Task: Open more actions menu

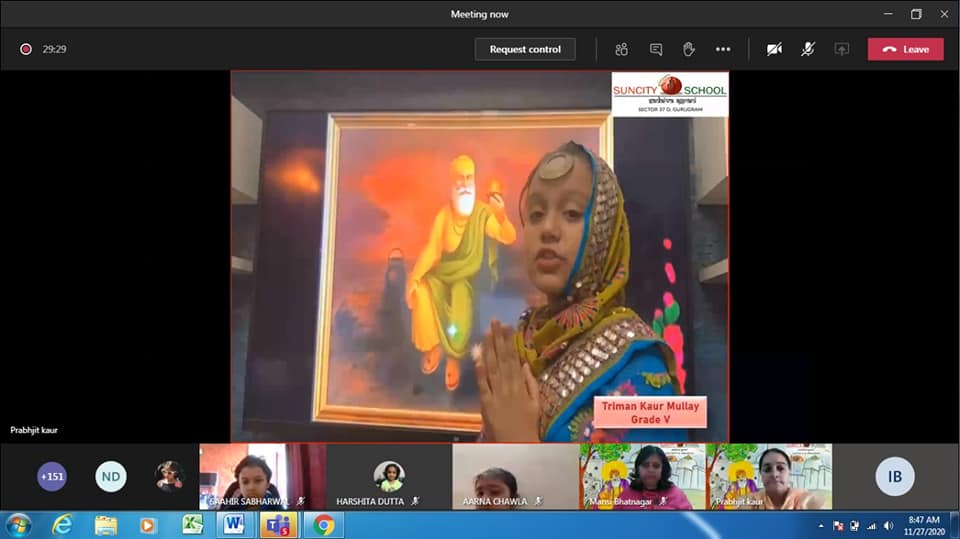Action: tap(723, 49)
